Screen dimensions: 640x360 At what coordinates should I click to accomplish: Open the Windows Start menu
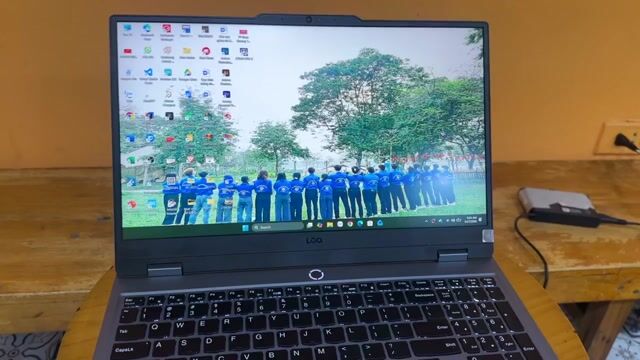click(245, 228)
